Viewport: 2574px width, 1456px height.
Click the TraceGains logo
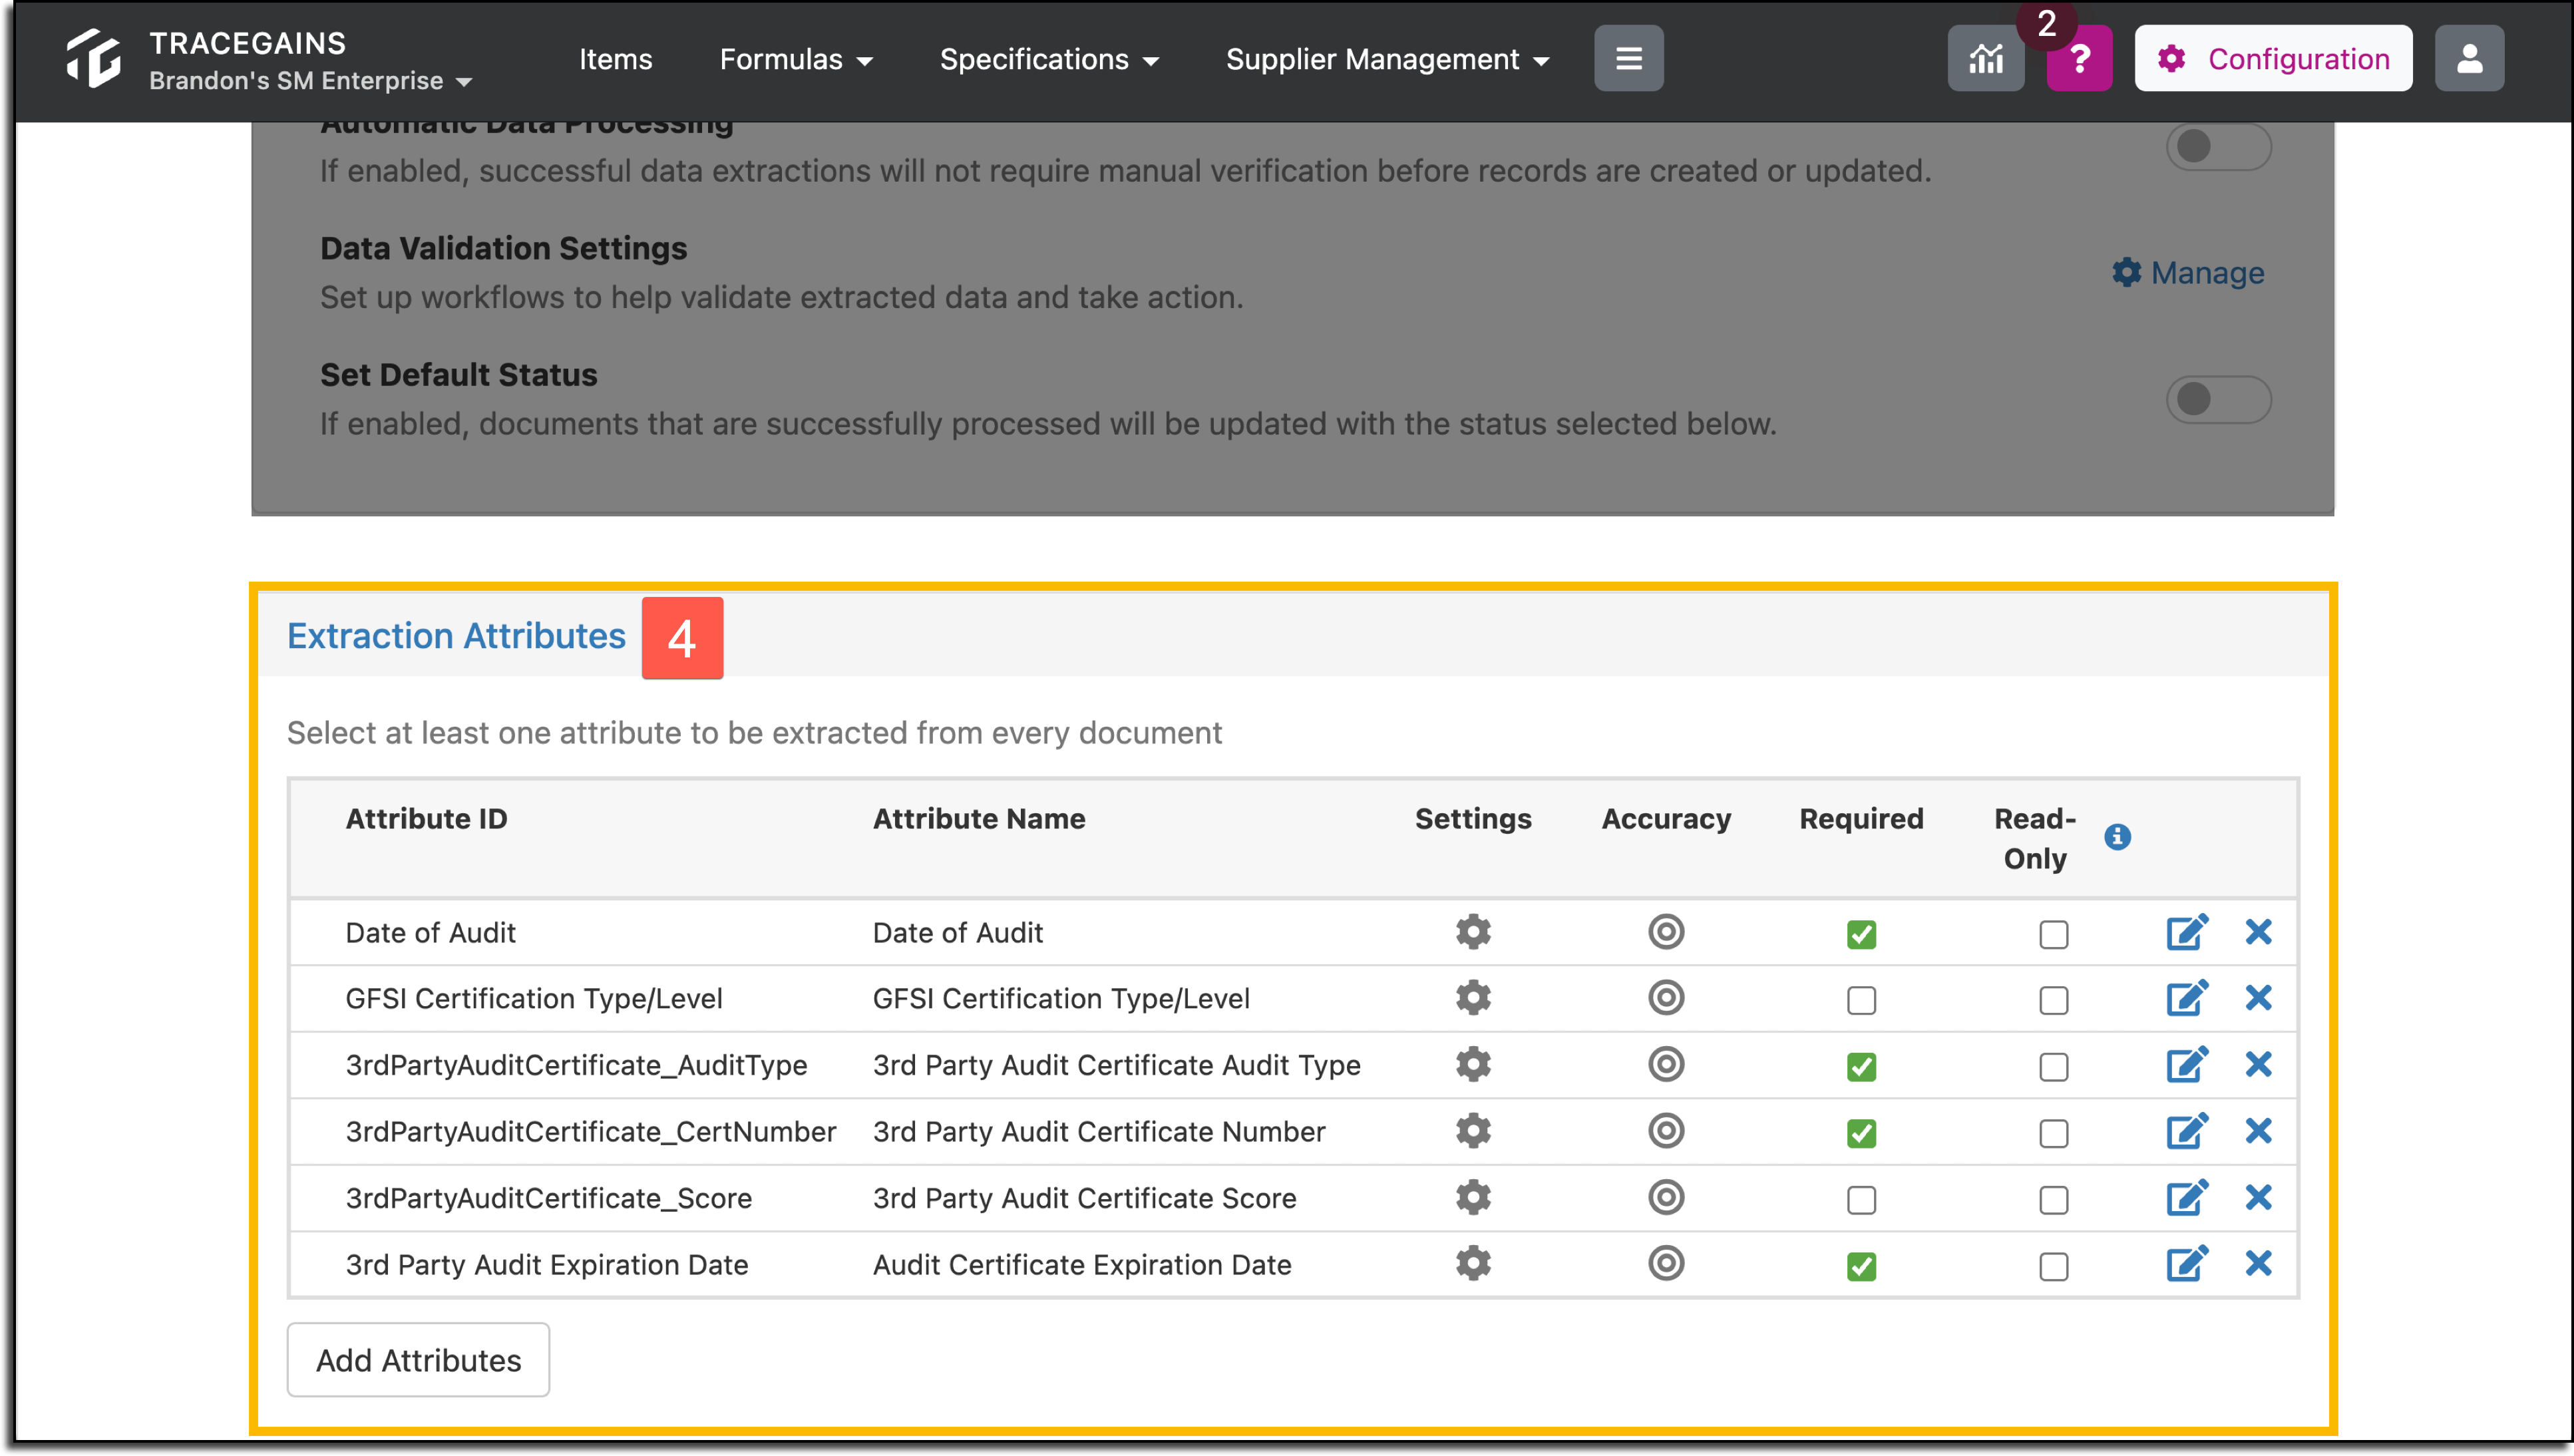[x=93, y=59]
